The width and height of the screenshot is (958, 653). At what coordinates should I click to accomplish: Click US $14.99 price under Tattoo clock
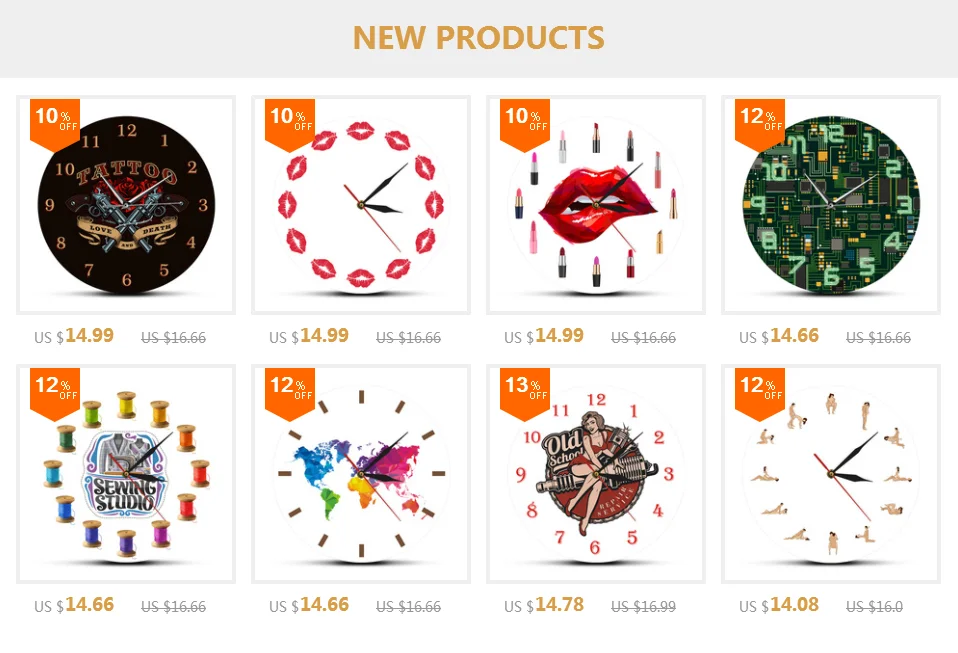(x=74, y=336)
